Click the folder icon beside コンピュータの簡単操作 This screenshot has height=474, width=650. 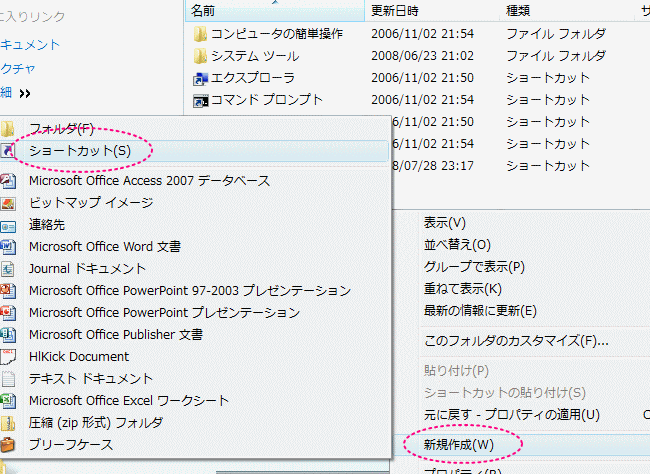pos(200,34)
